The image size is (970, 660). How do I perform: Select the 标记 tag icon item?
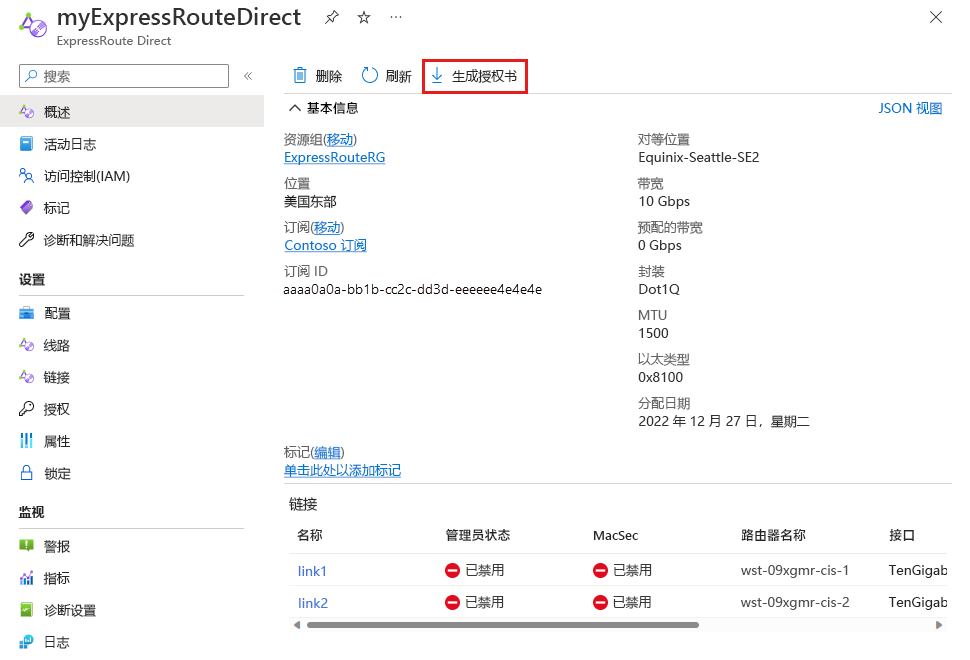point(57,208)
